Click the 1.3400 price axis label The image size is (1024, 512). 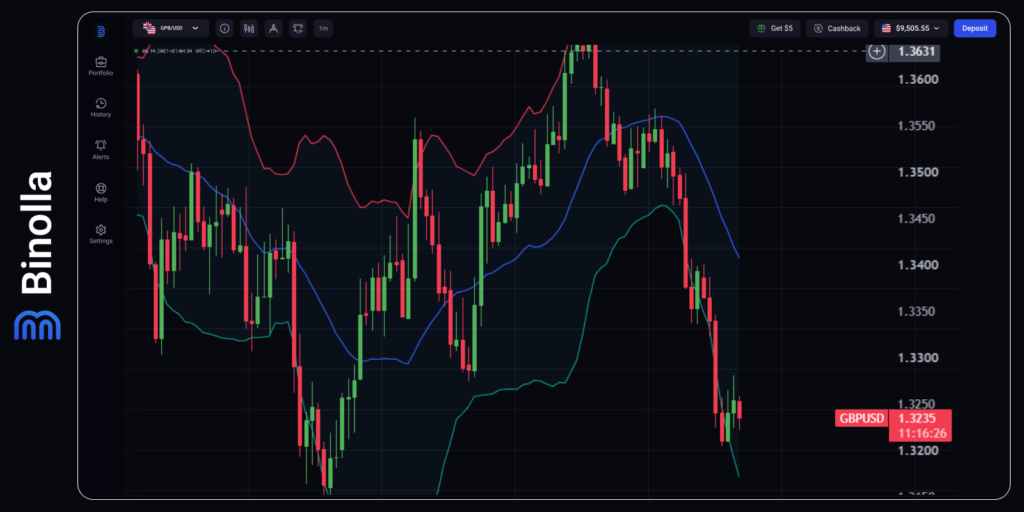919,264
